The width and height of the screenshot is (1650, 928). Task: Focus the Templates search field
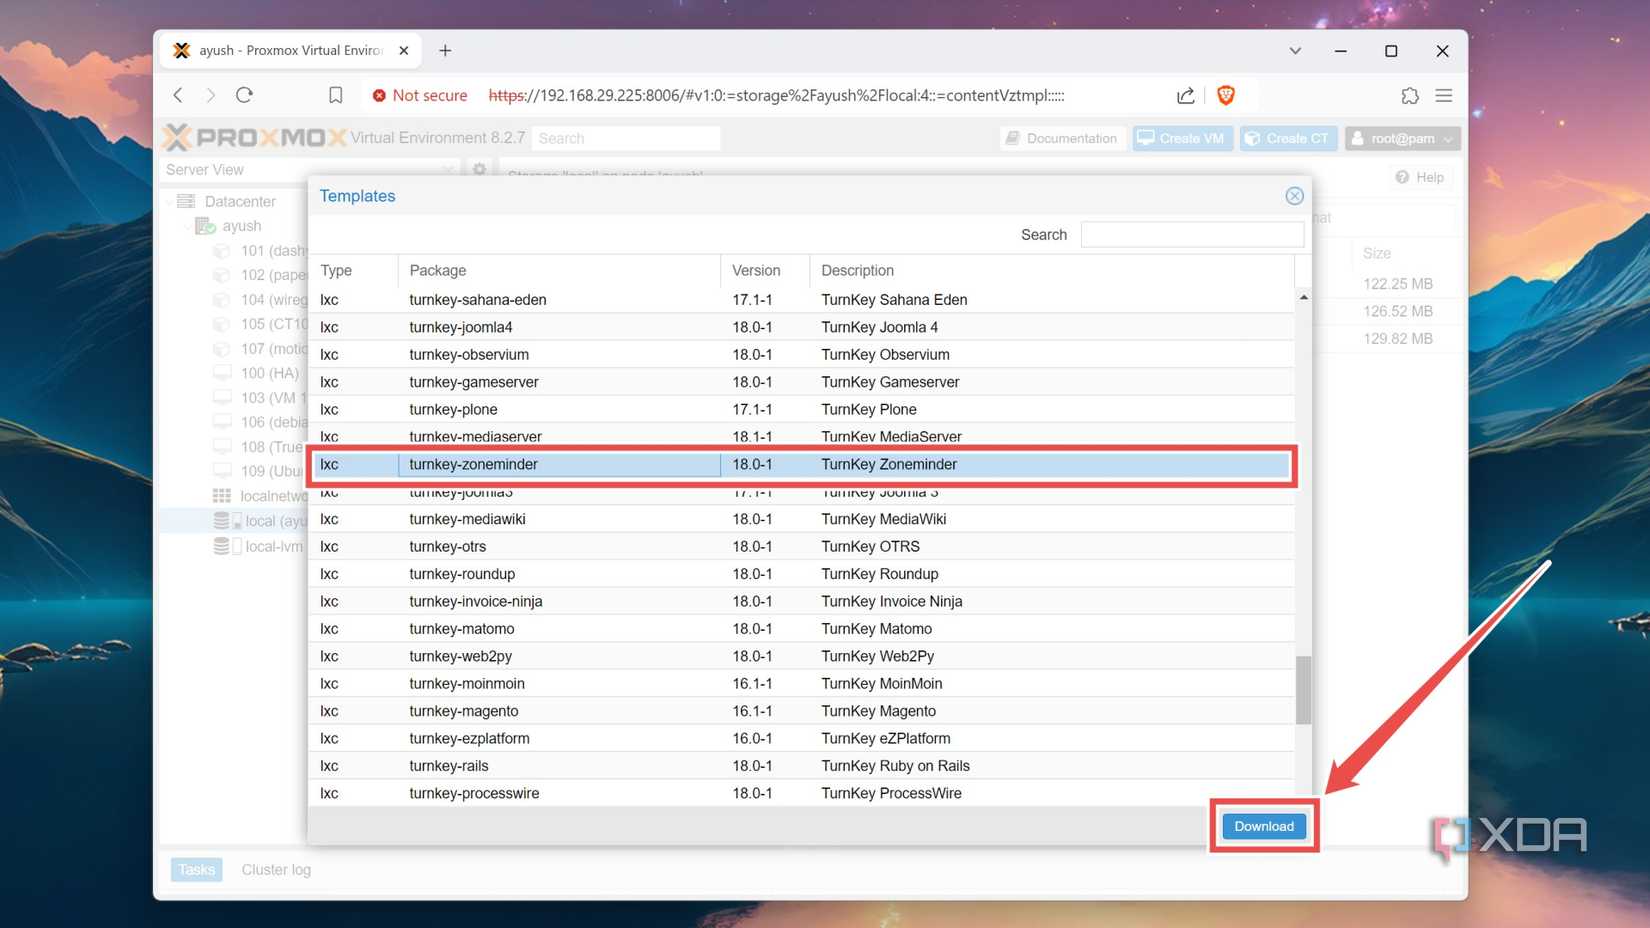pyautogui.click(x=1192, y=234)
